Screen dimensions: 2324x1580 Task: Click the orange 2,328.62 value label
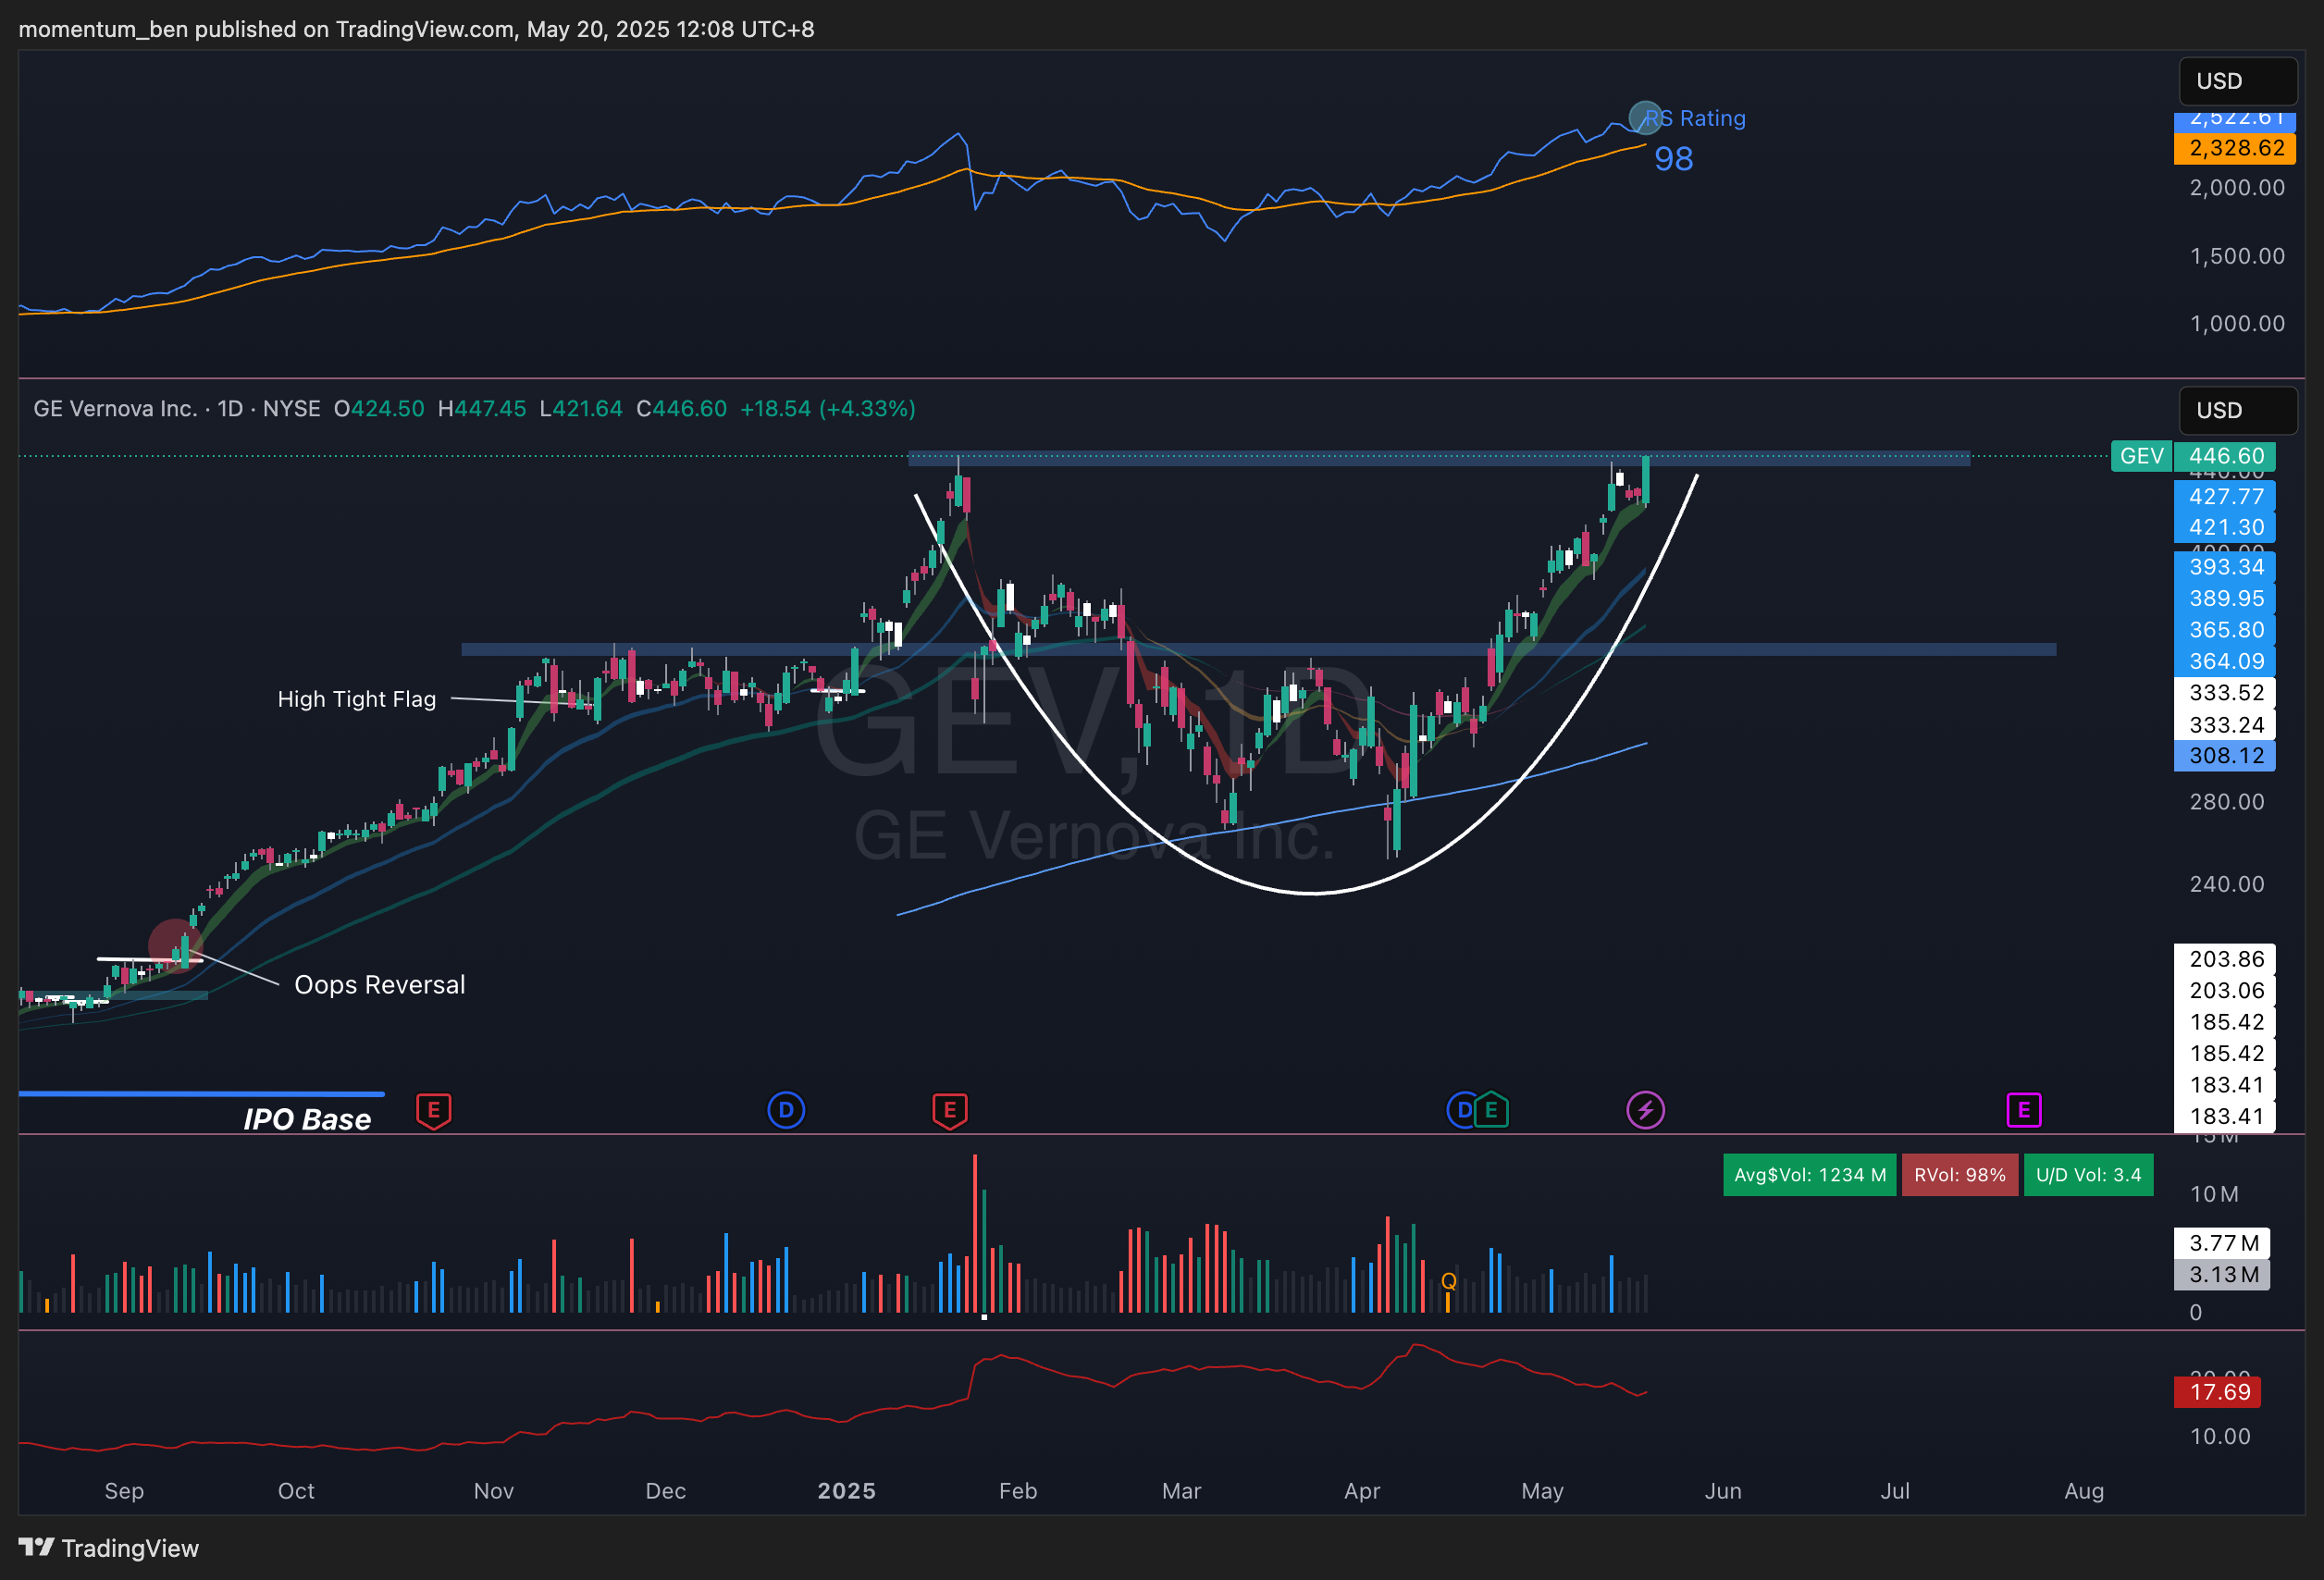tap(2235, 149)
